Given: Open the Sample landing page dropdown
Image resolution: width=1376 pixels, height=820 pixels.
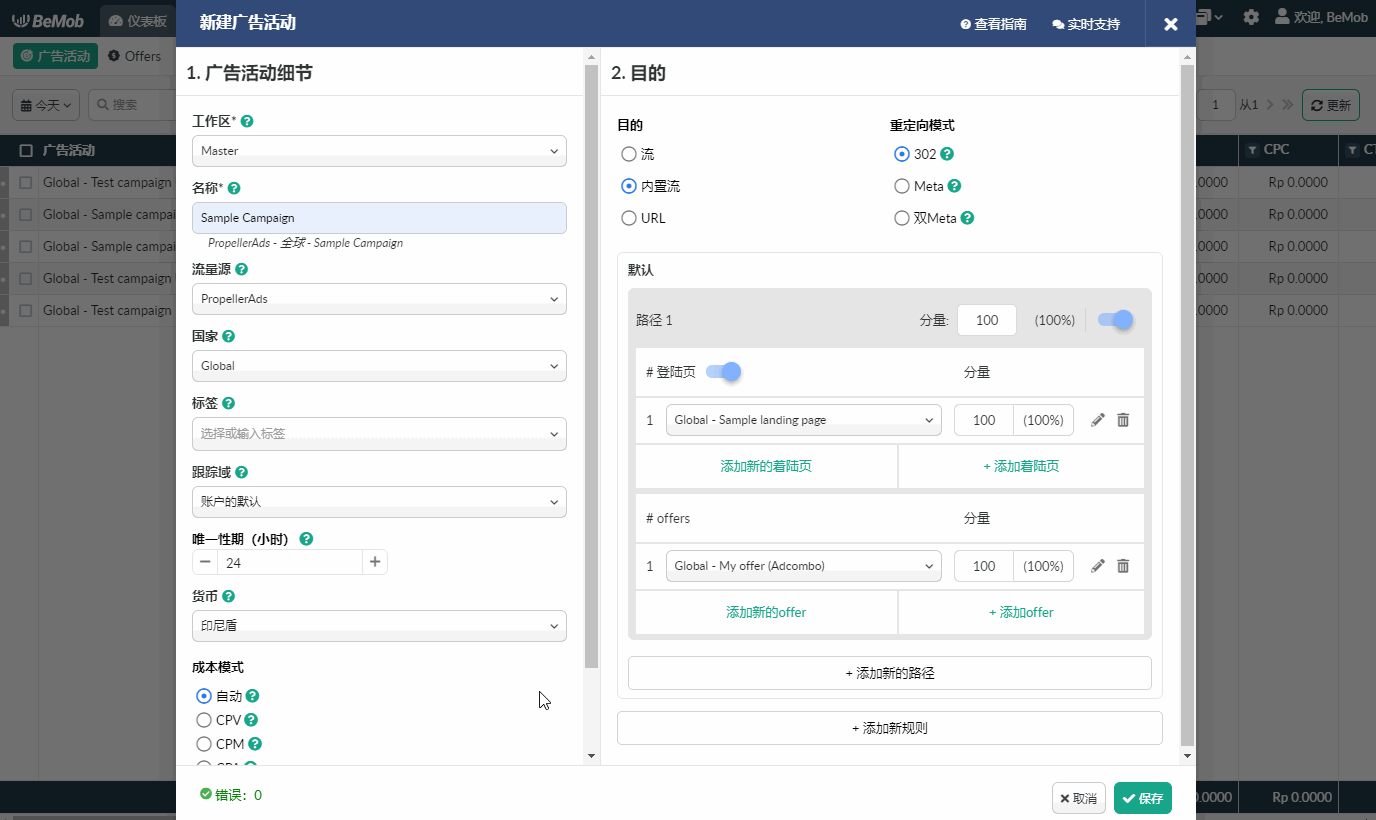Looking at the screenshot, I should click(804, 420).
